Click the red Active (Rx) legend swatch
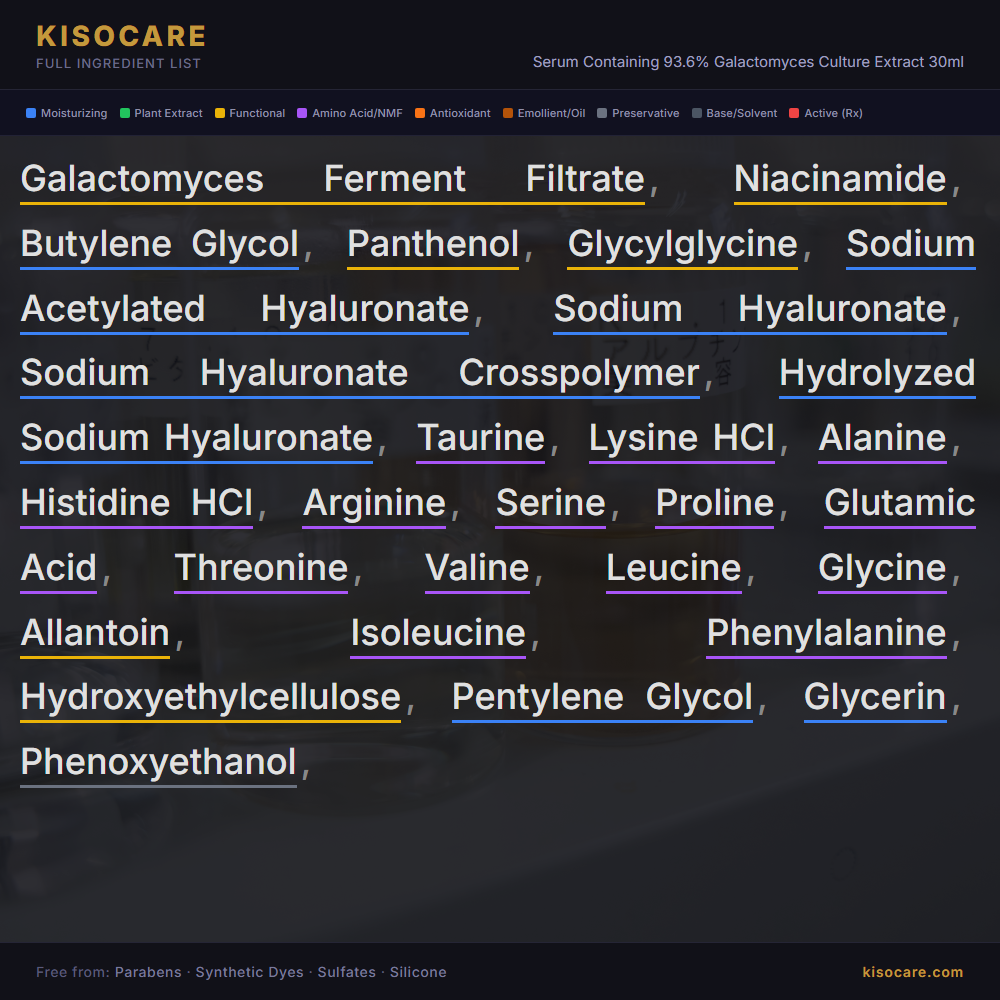 (795, 114)
